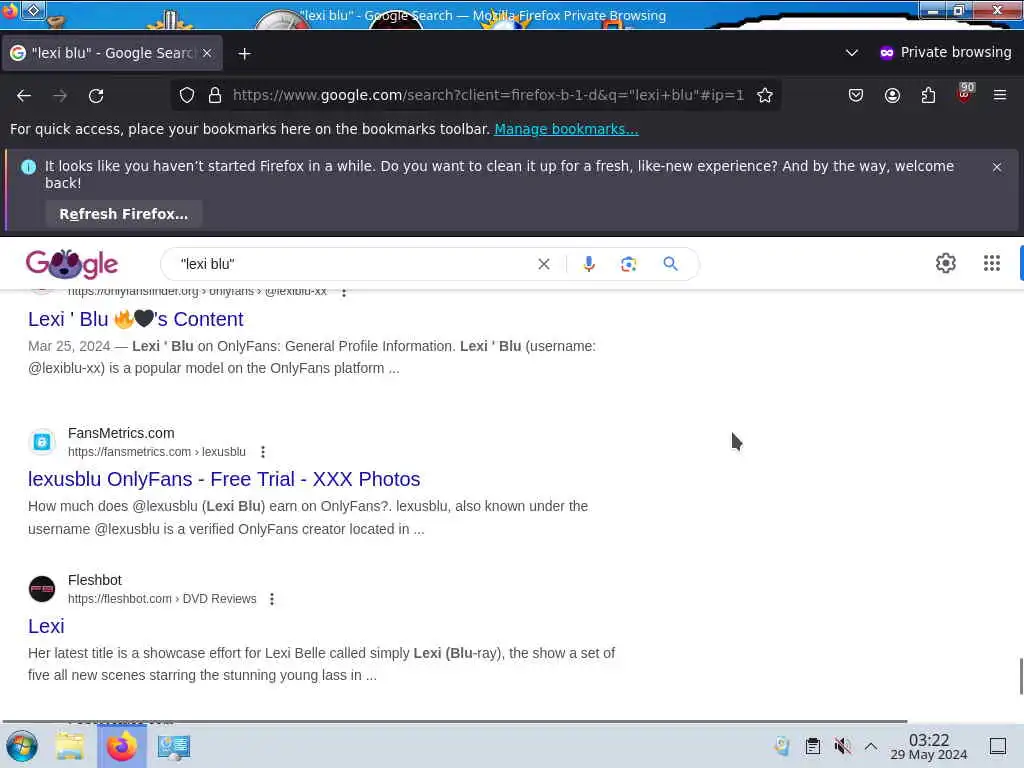
Task: Click the Fleshbot site favicon
Action: click(x=42, y=589)
